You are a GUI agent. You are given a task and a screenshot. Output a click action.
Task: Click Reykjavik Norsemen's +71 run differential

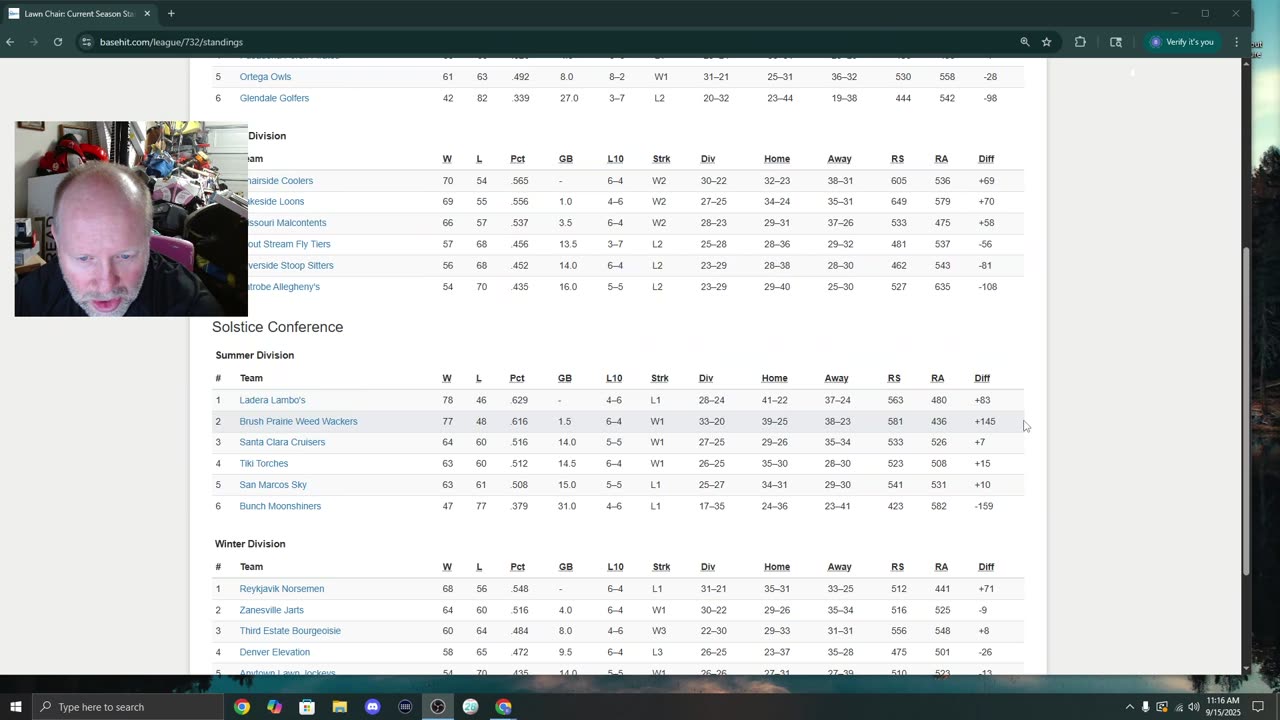986,589
